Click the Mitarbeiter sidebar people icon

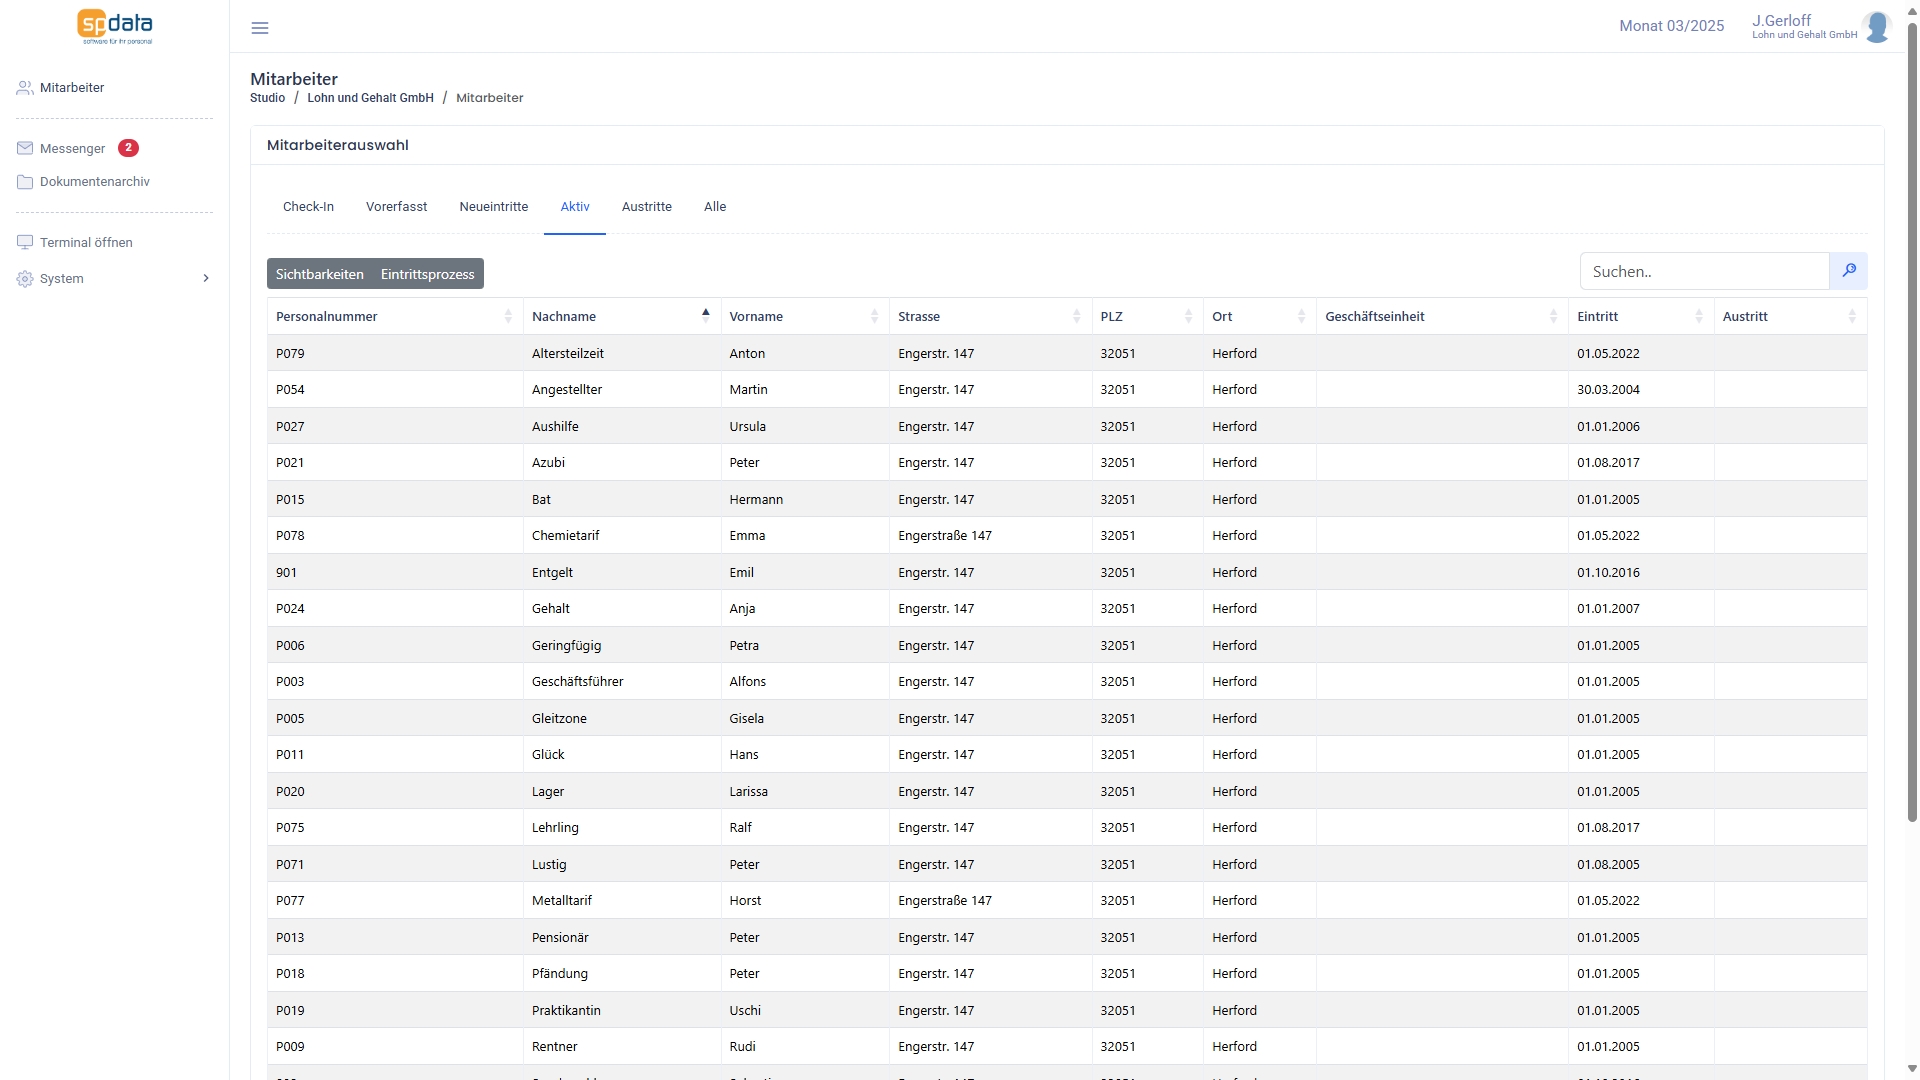pyautogui.click(x=25, y=88)
